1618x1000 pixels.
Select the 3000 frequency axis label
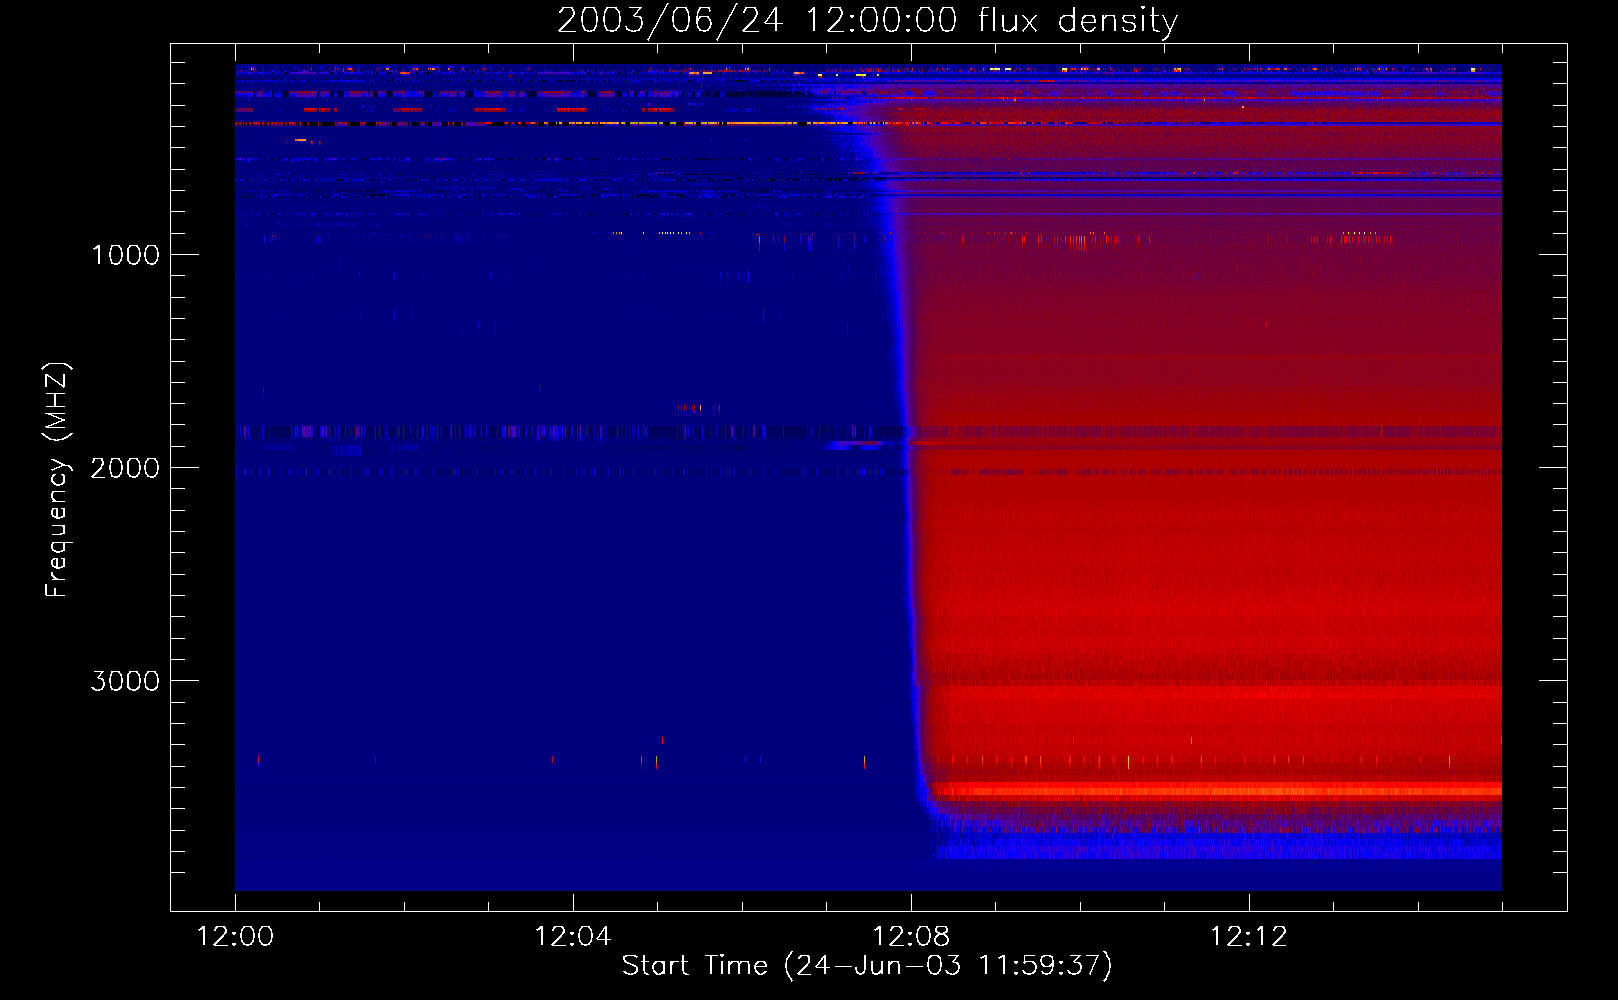(125, 681)
